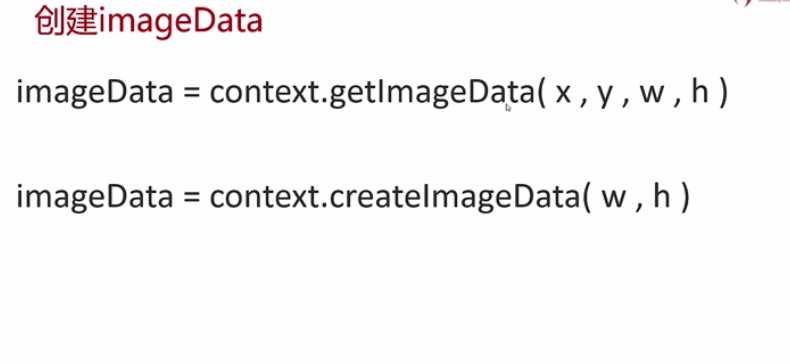Click the h parameter in createImageData call
Screen dimensions: 790x364
click(662, 195)
